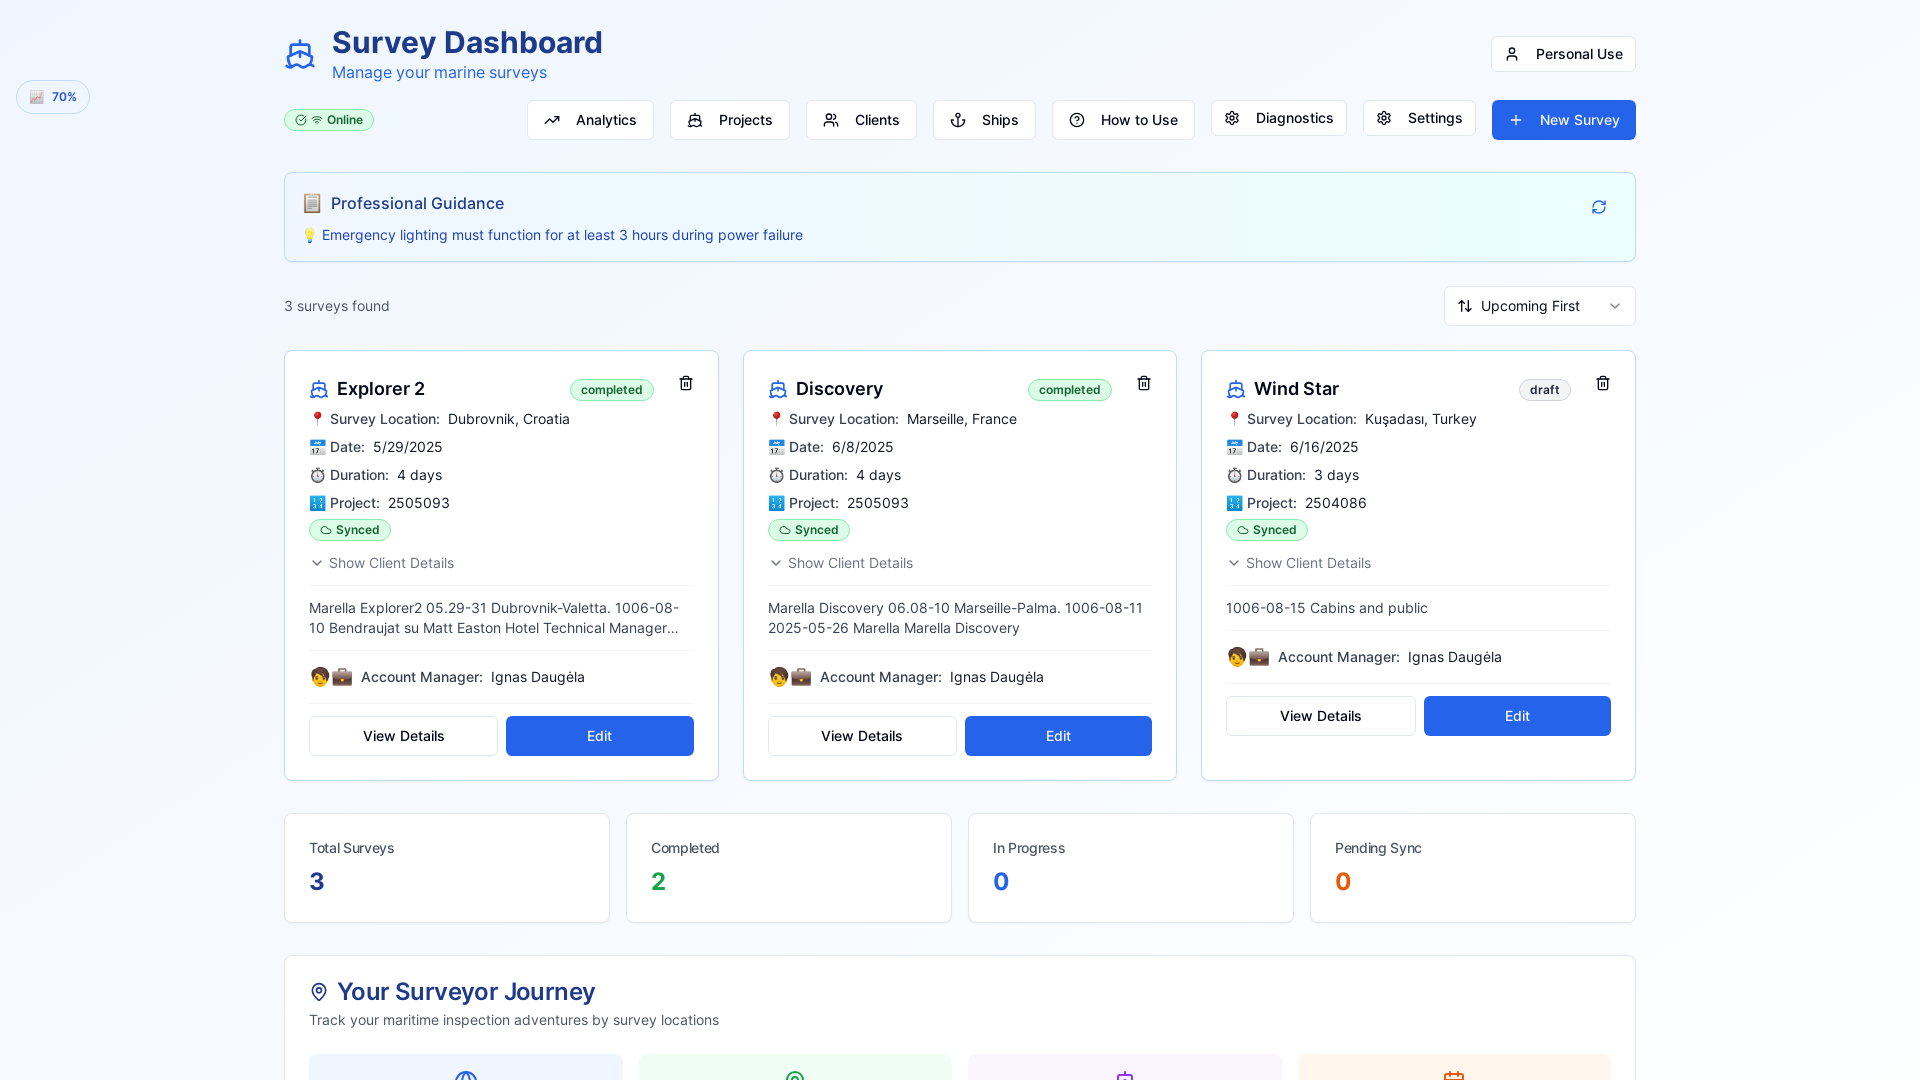1920x1080 pixels.
Task: Click the ship logo beside Survey Dashboard
Action: [300, 55]
